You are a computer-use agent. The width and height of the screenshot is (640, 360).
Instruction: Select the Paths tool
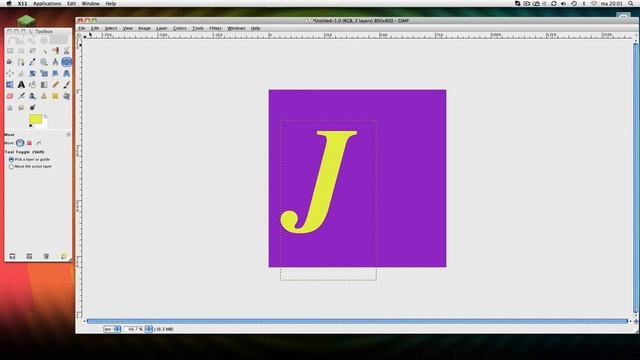pos(21,62)
